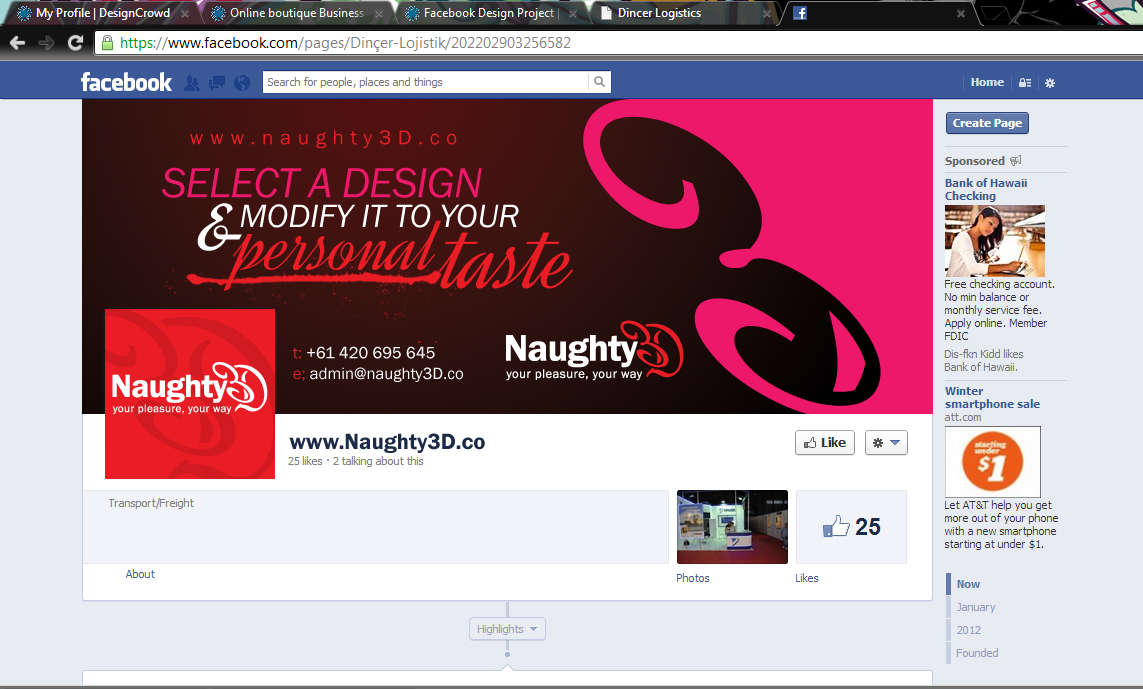This screenshot has height=689, width=1143.
Task: Click the 2 talking about this text
Action: point(378,462)
